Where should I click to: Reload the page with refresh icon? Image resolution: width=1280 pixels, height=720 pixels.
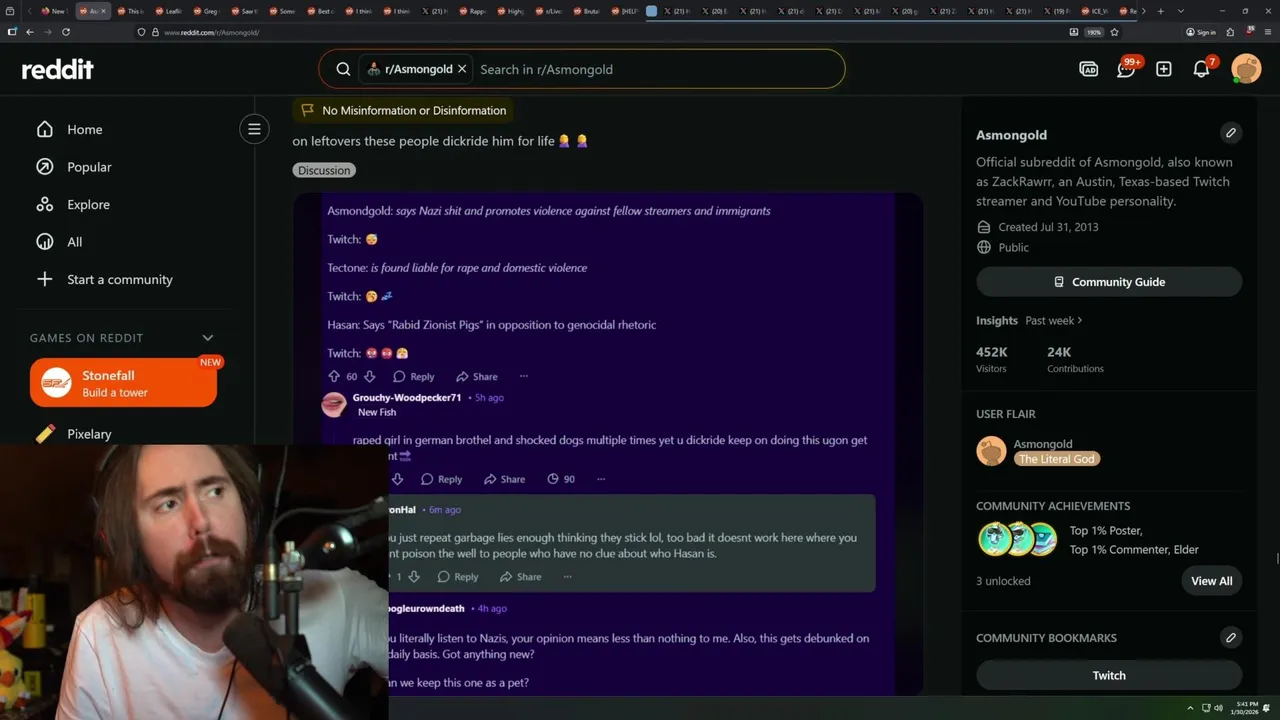[x=66, y=32]
